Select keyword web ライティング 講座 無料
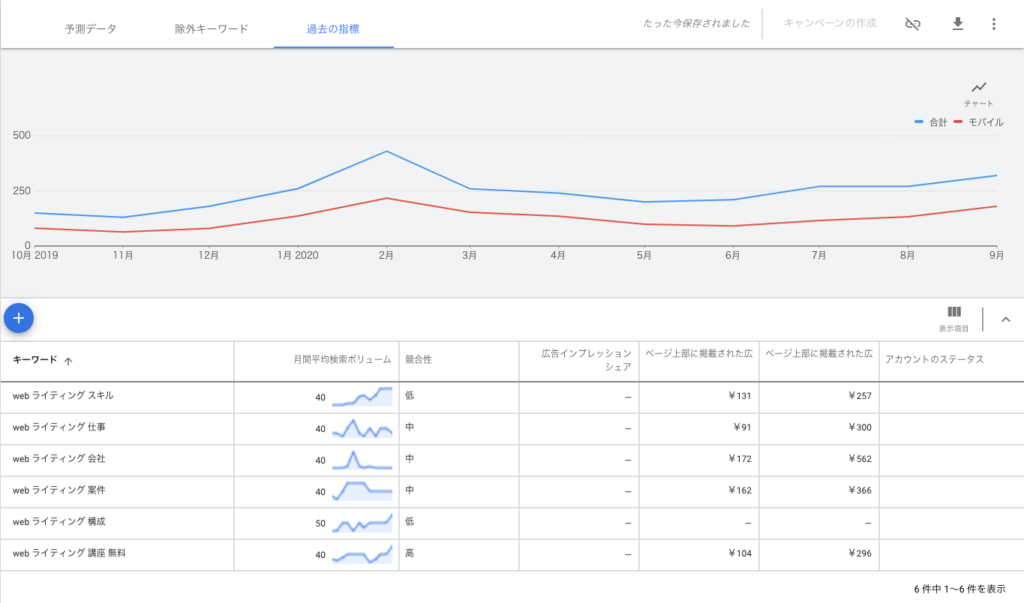This screenshot has height=603, width=1024. pos(69,553)
